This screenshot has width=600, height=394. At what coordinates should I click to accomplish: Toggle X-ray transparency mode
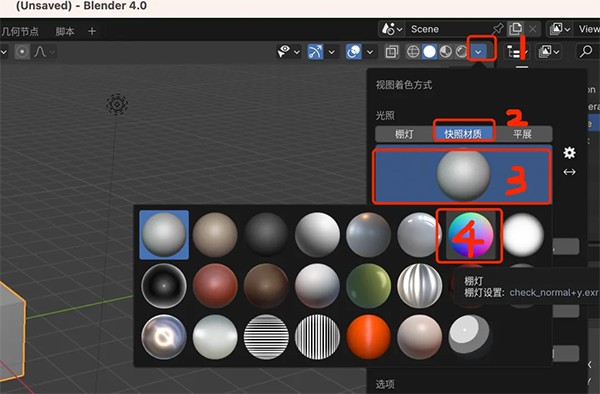tap(391, 52)
